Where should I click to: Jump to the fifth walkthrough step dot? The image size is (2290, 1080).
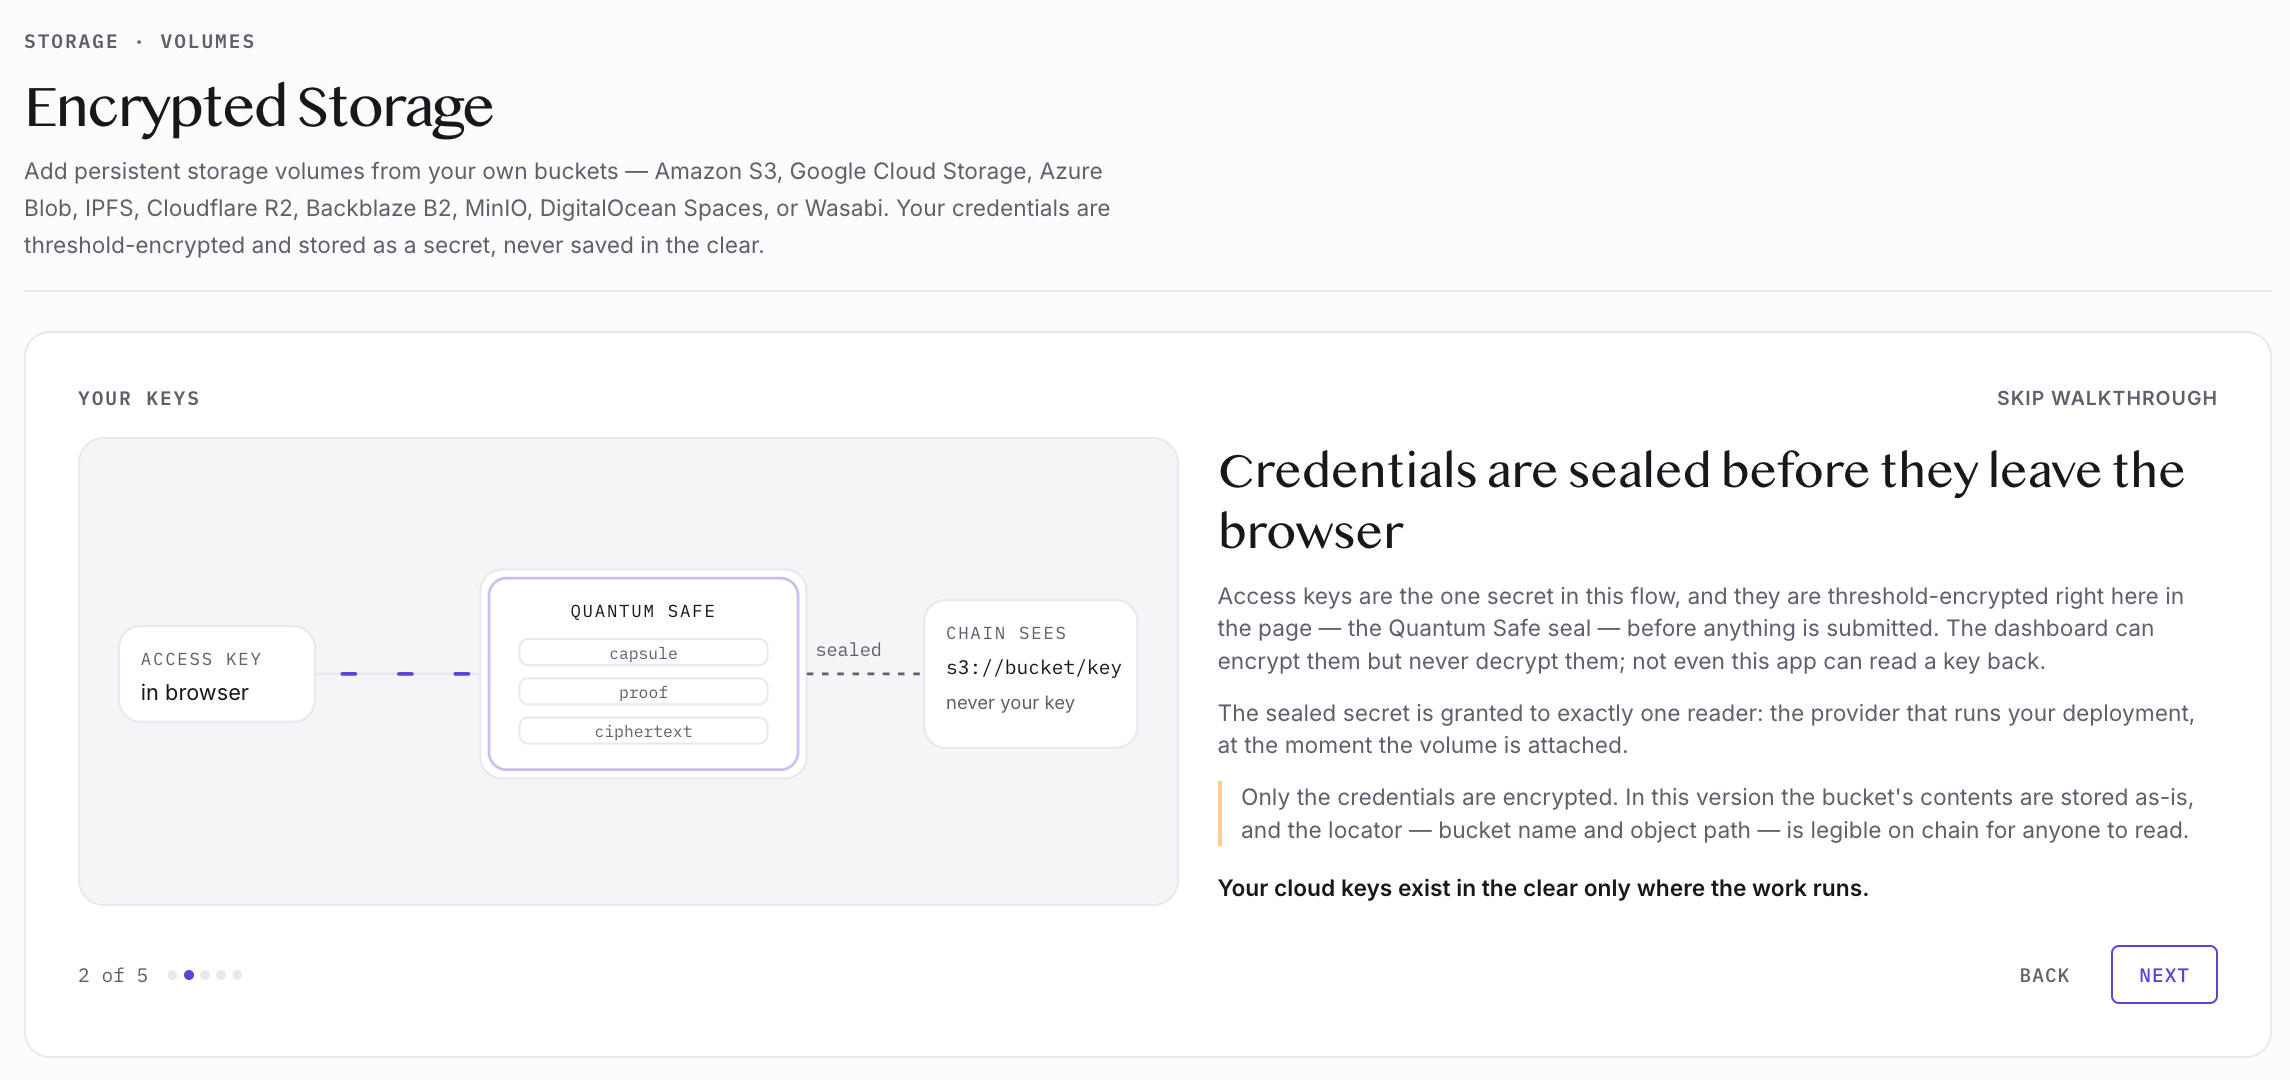click(x=237, y=975)
